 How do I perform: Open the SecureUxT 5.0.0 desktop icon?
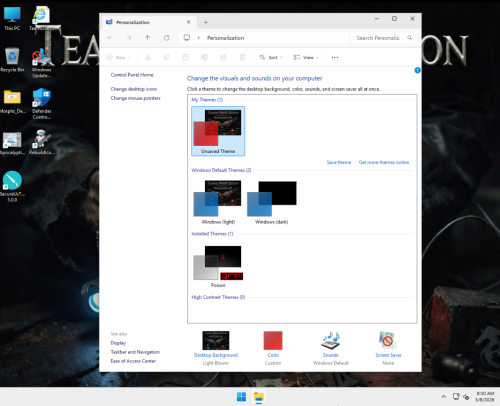(12, 186)
